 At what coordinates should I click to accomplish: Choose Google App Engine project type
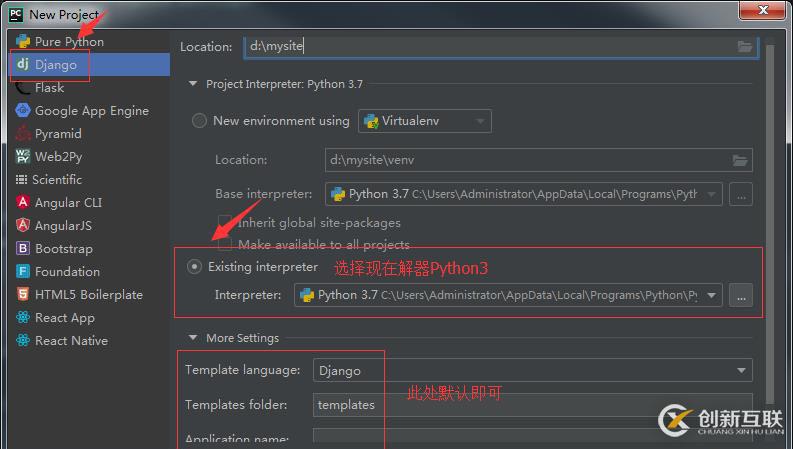point(90,111)
